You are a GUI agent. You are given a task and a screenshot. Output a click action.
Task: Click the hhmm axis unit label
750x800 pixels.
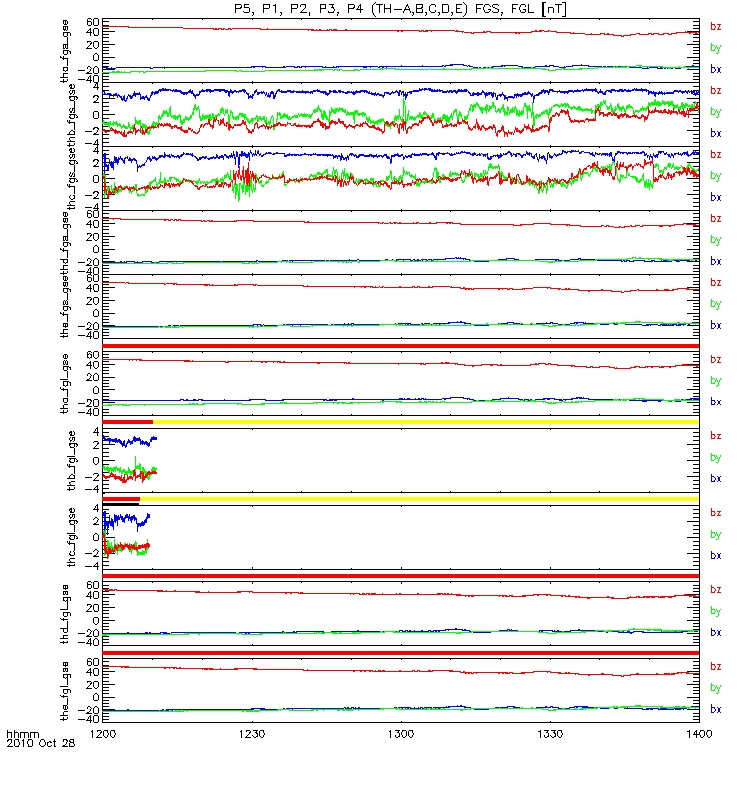click(22, 734)
